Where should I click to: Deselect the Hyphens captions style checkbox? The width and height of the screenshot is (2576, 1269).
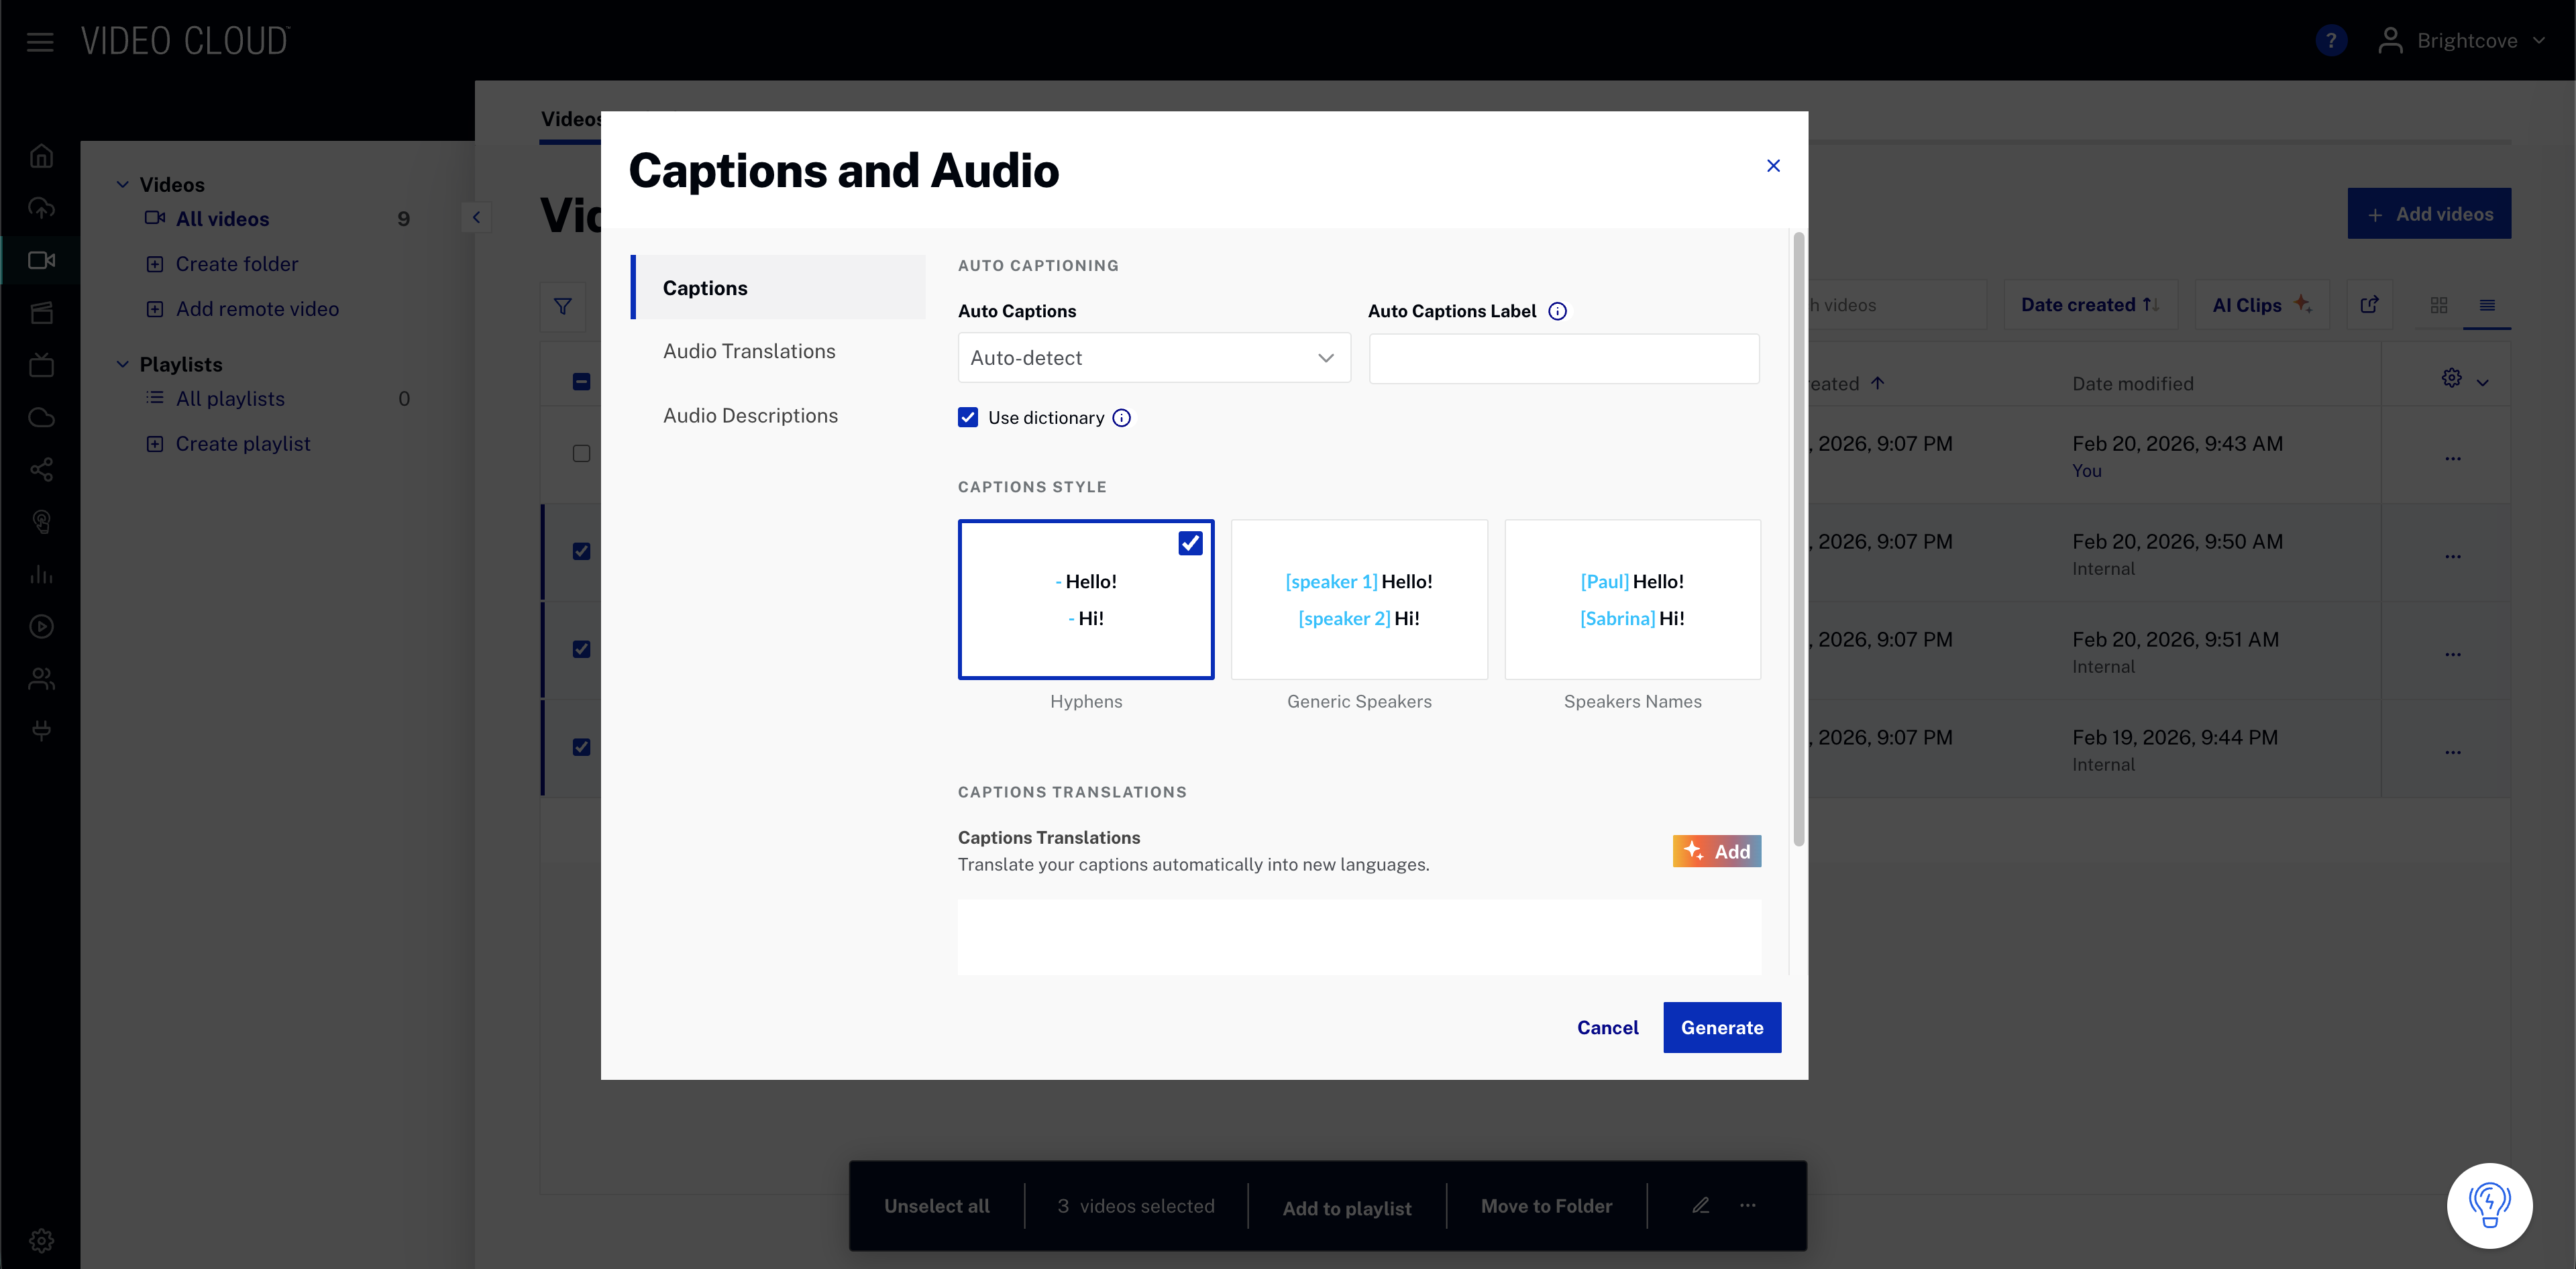point(1190,543)
